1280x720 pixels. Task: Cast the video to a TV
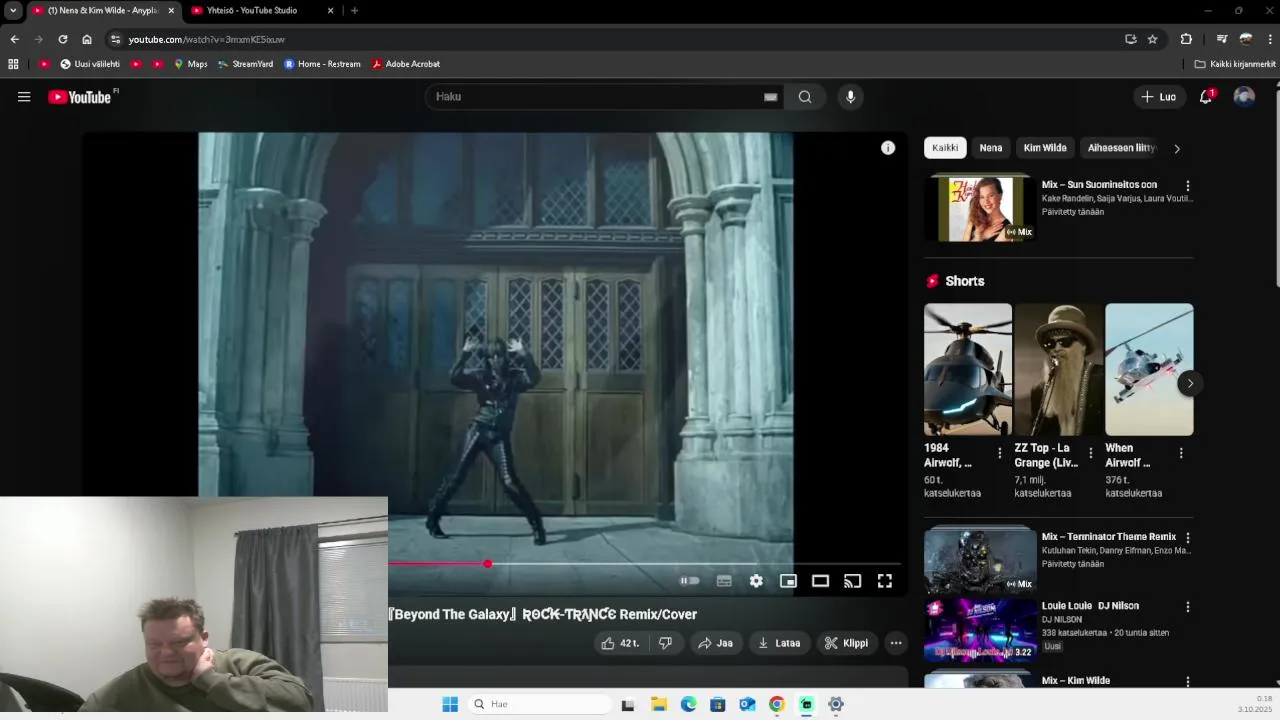pyautogui.click(x=852, y=581)
